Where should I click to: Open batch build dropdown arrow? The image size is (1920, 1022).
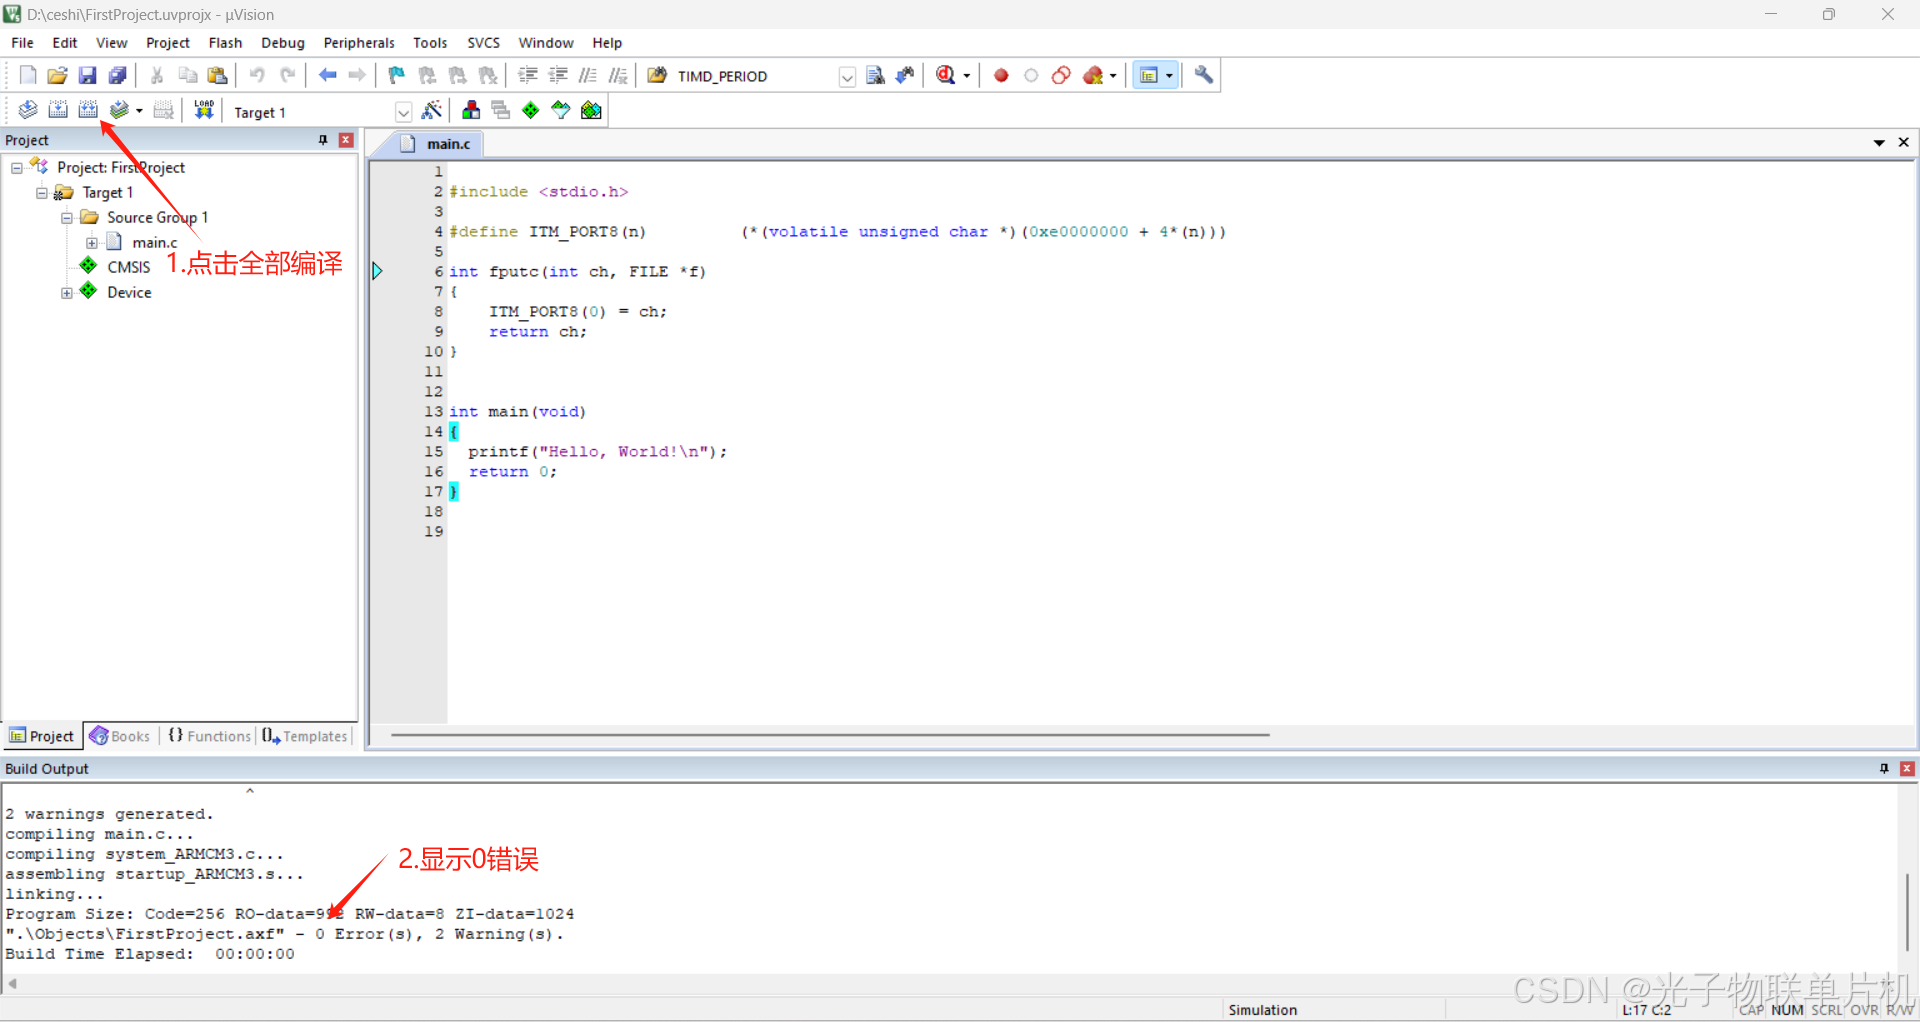[139, 111]
